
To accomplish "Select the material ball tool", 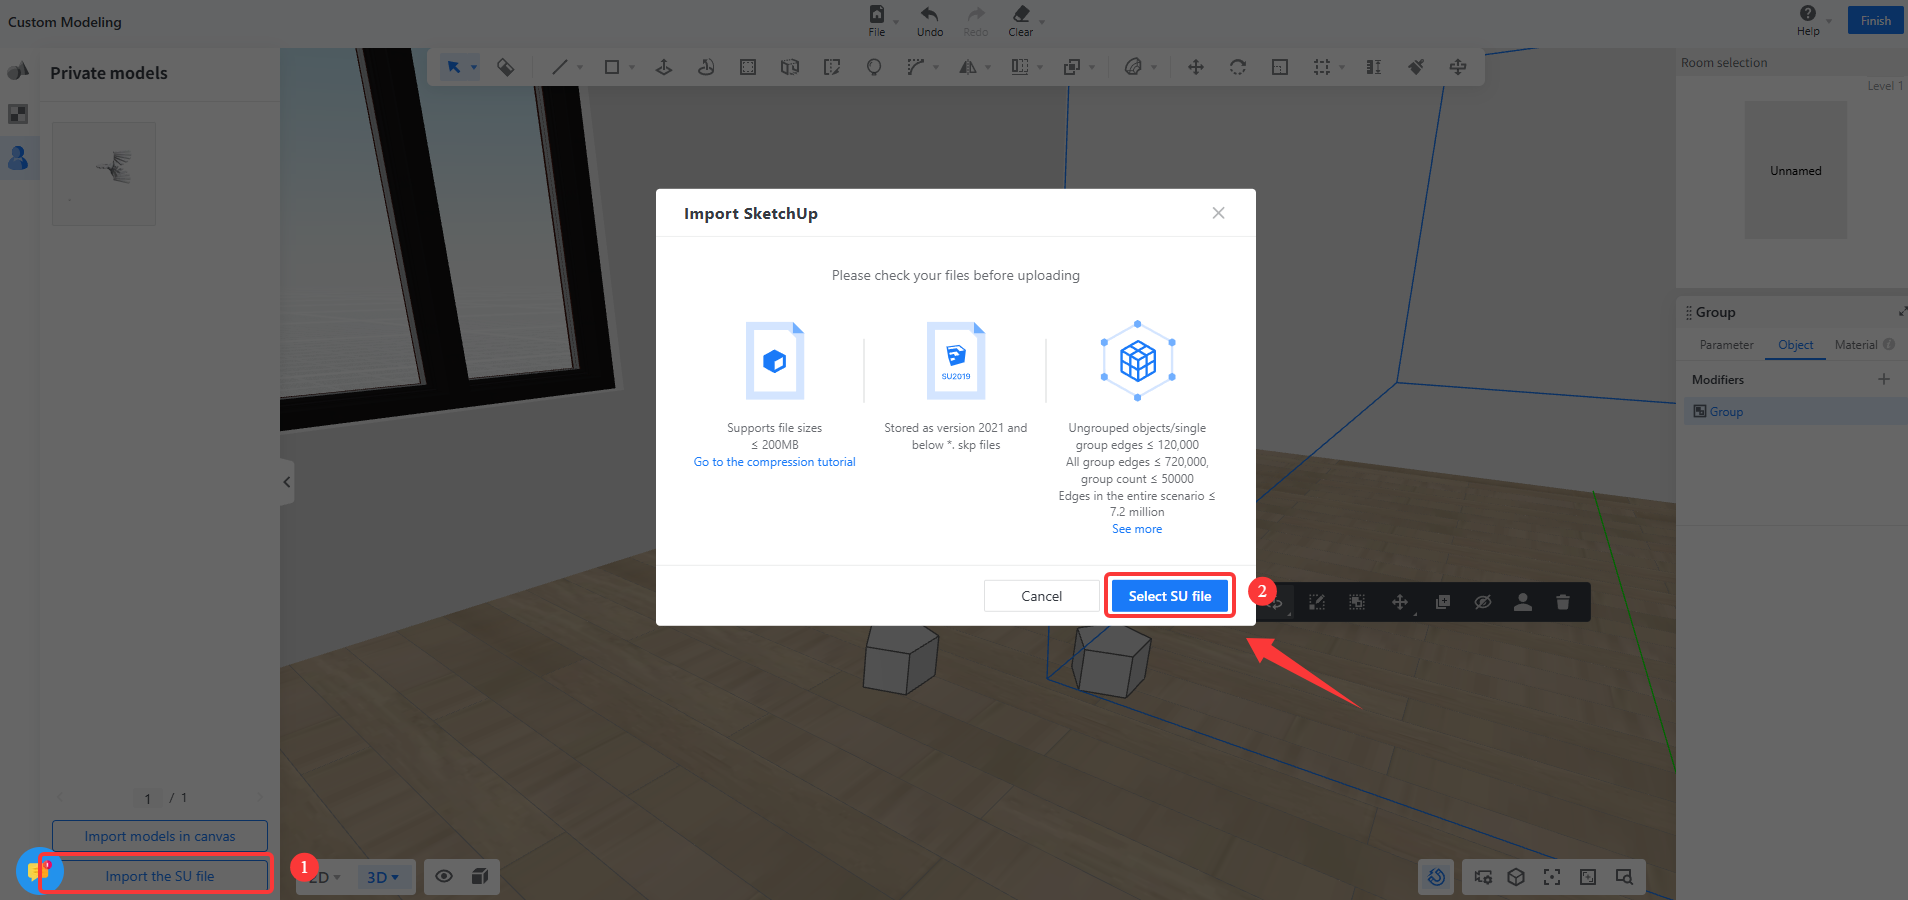I will (x=1133, y=67).
